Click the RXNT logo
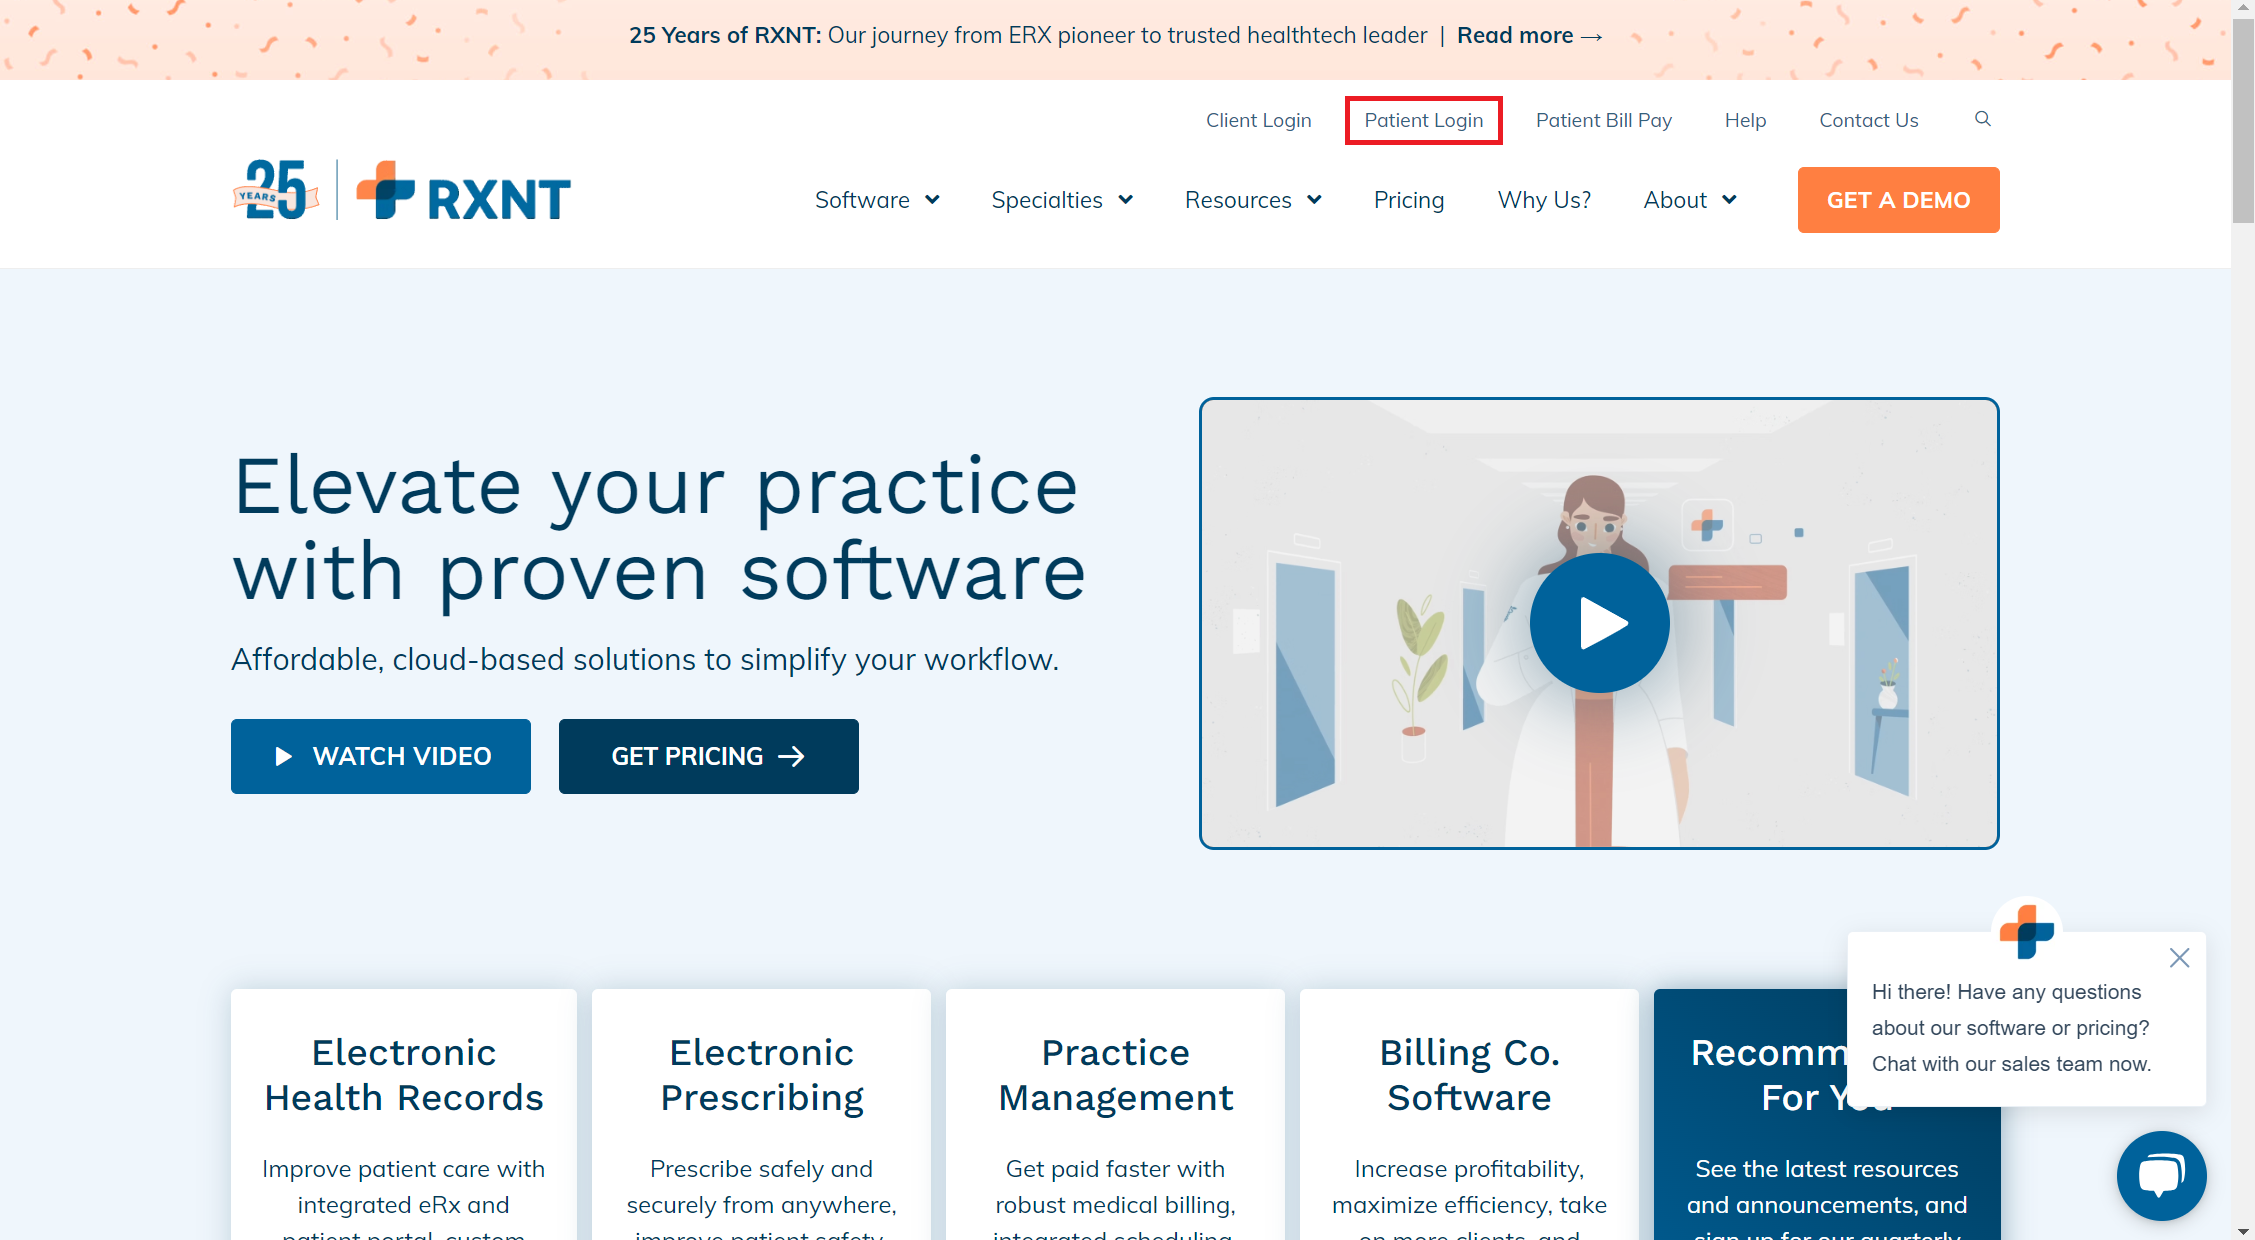Viewport: 2255px width, 1240px height. tap(464, 192)
